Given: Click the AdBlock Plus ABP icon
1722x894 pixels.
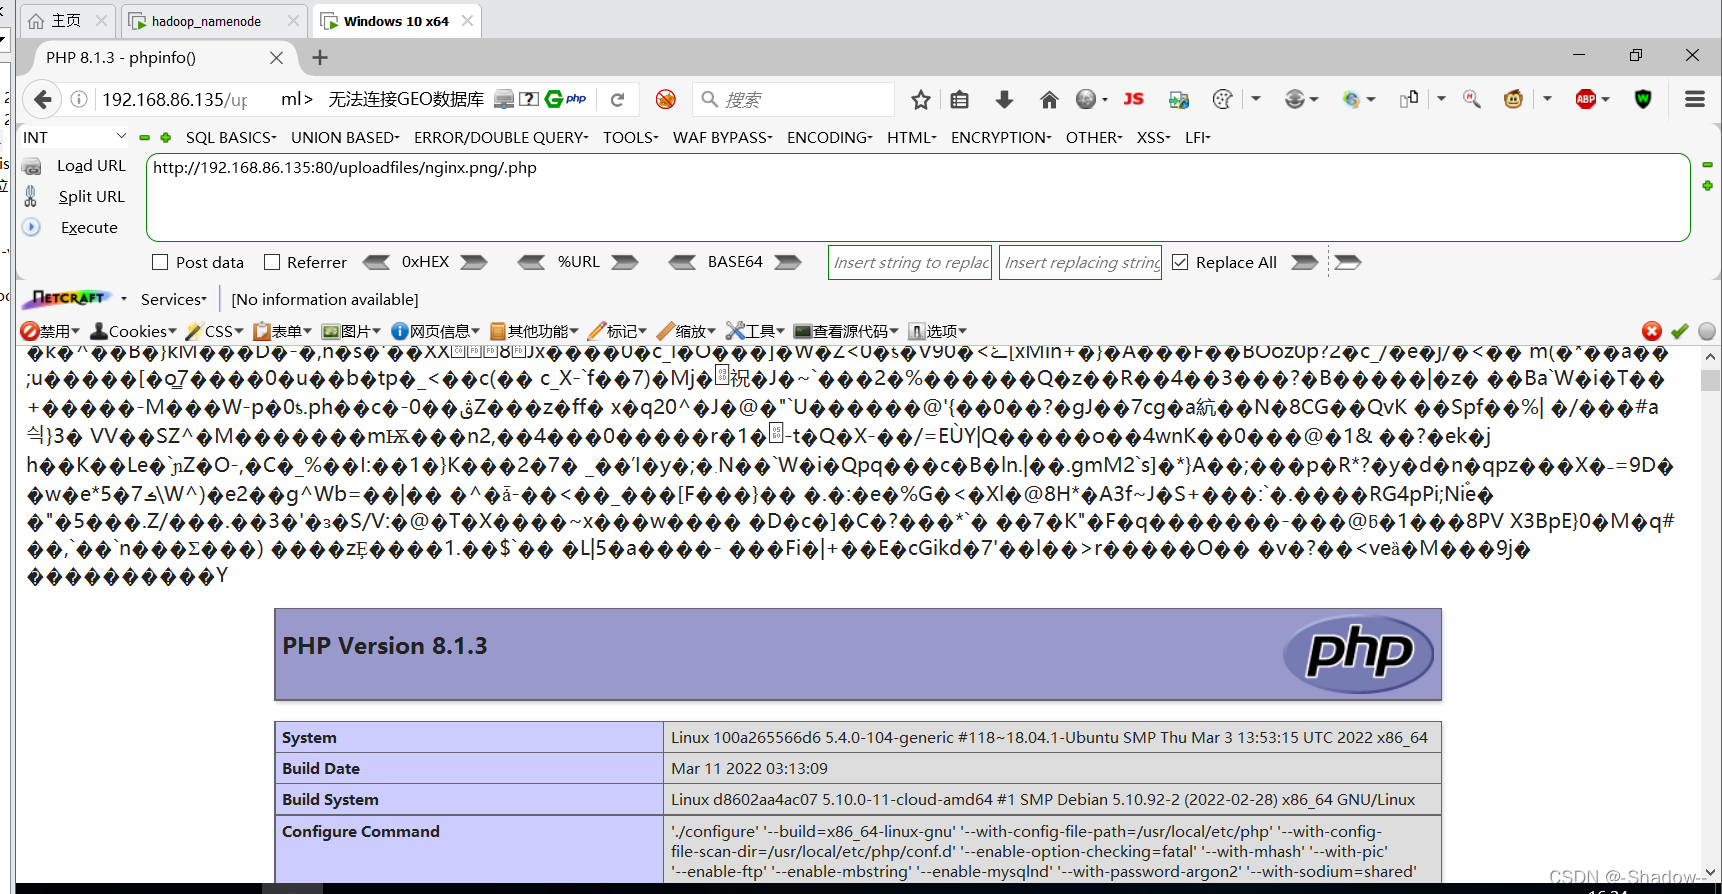Looking at the screenshot, I should point(1586,99).
